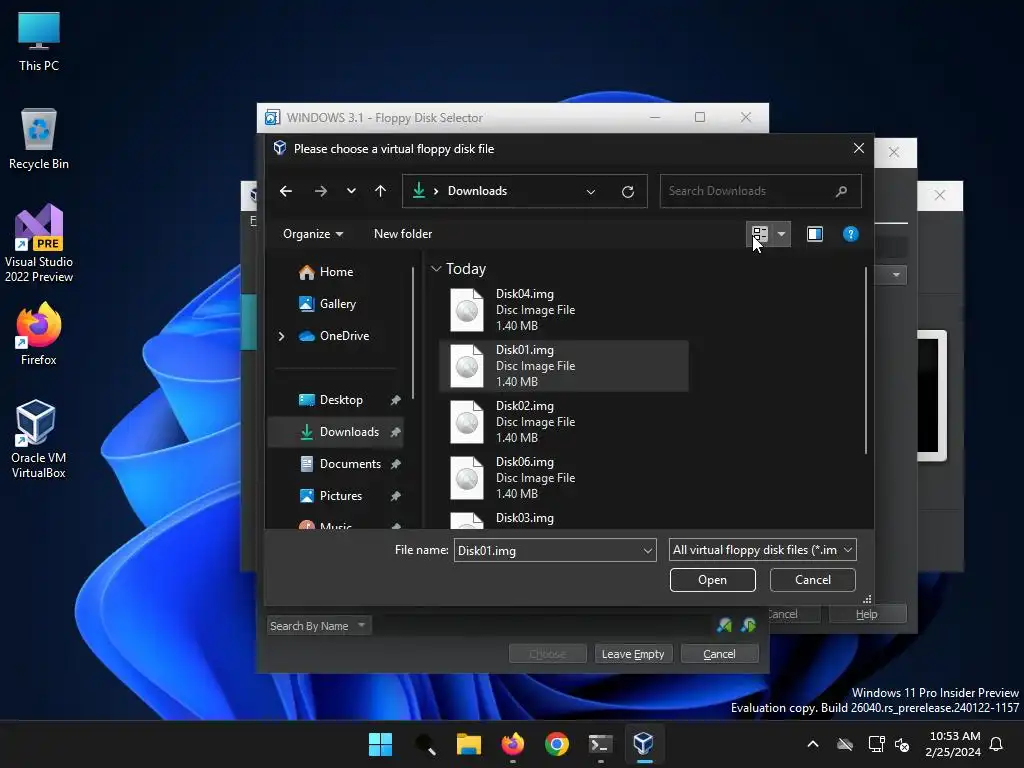Open the notifications bell
Viewport: 1024px width, 768px height.
[996, 744]
